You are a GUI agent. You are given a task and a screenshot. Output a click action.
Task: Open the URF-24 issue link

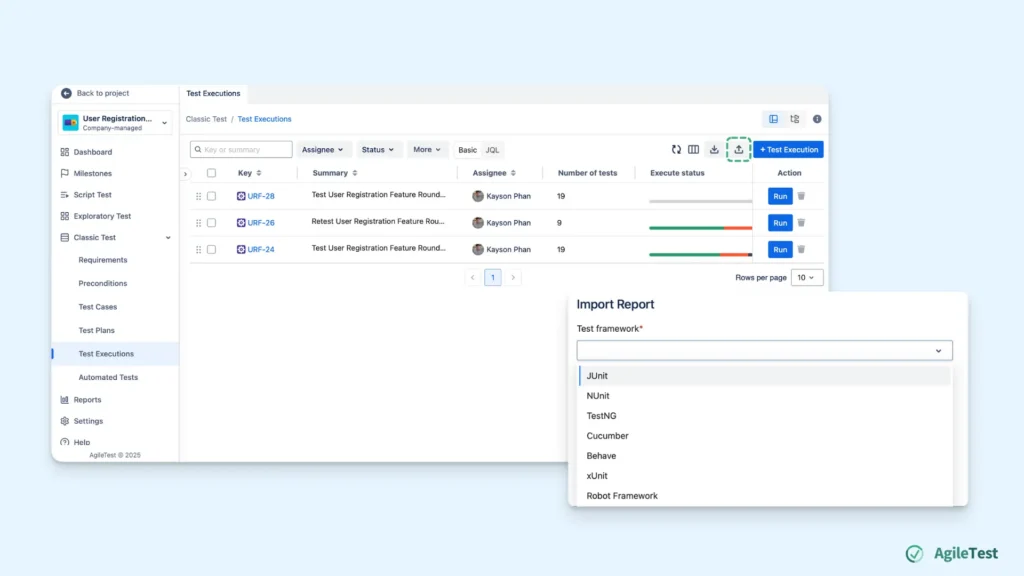click(261, 249)
